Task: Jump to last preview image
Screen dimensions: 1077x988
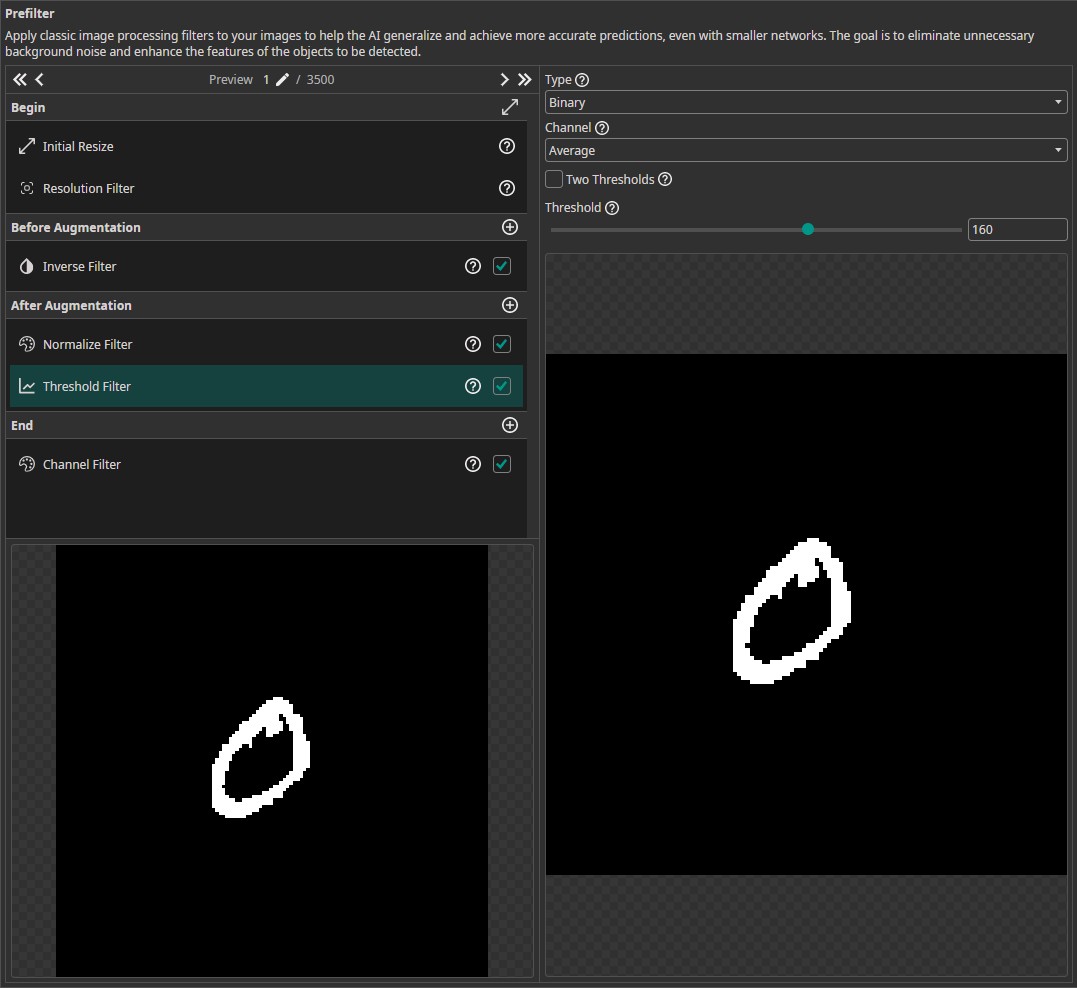Action: point(524,80)
